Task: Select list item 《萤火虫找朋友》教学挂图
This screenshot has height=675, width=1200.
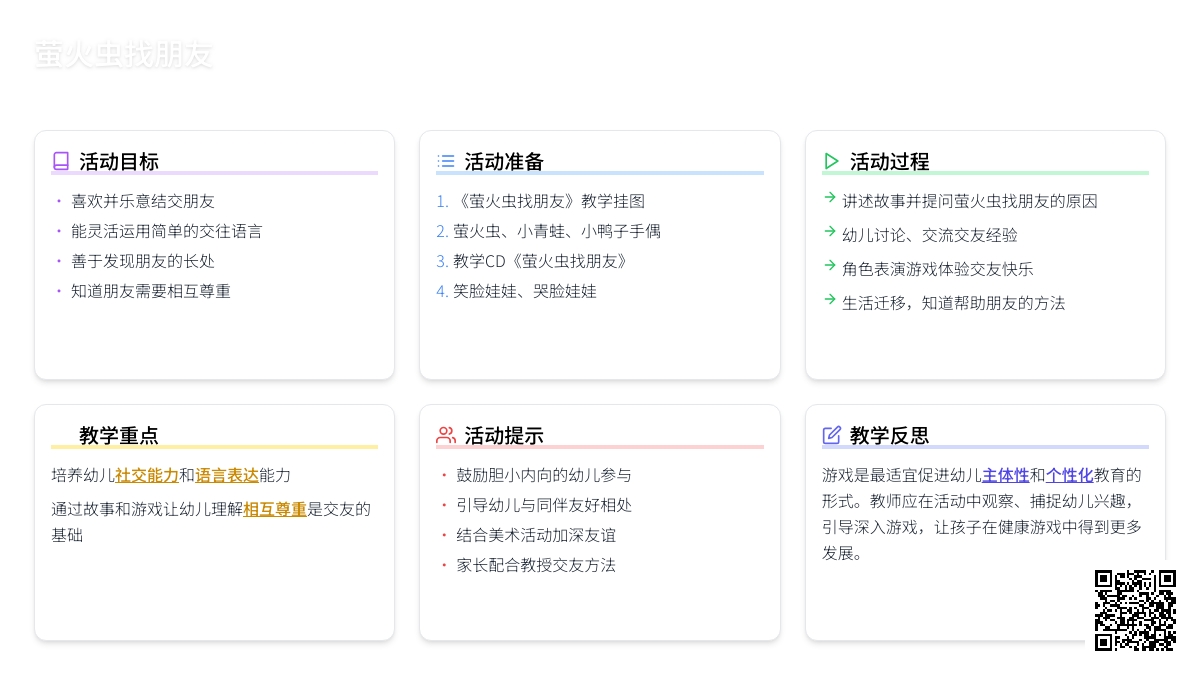Action: point(549,201)
